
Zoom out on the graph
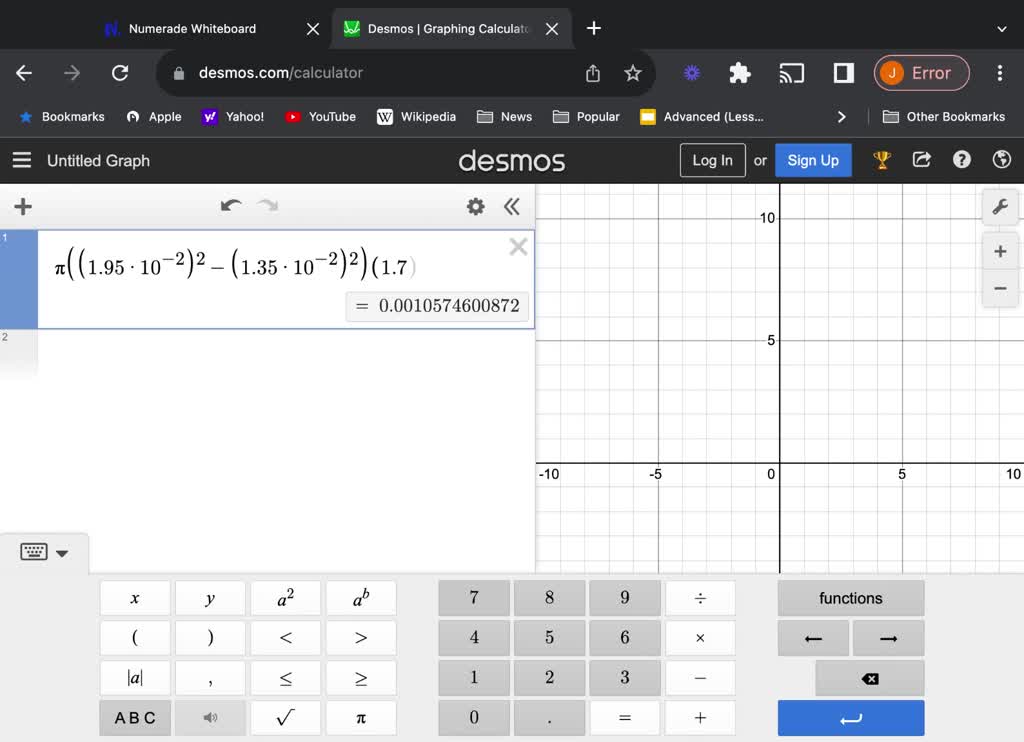999,288
